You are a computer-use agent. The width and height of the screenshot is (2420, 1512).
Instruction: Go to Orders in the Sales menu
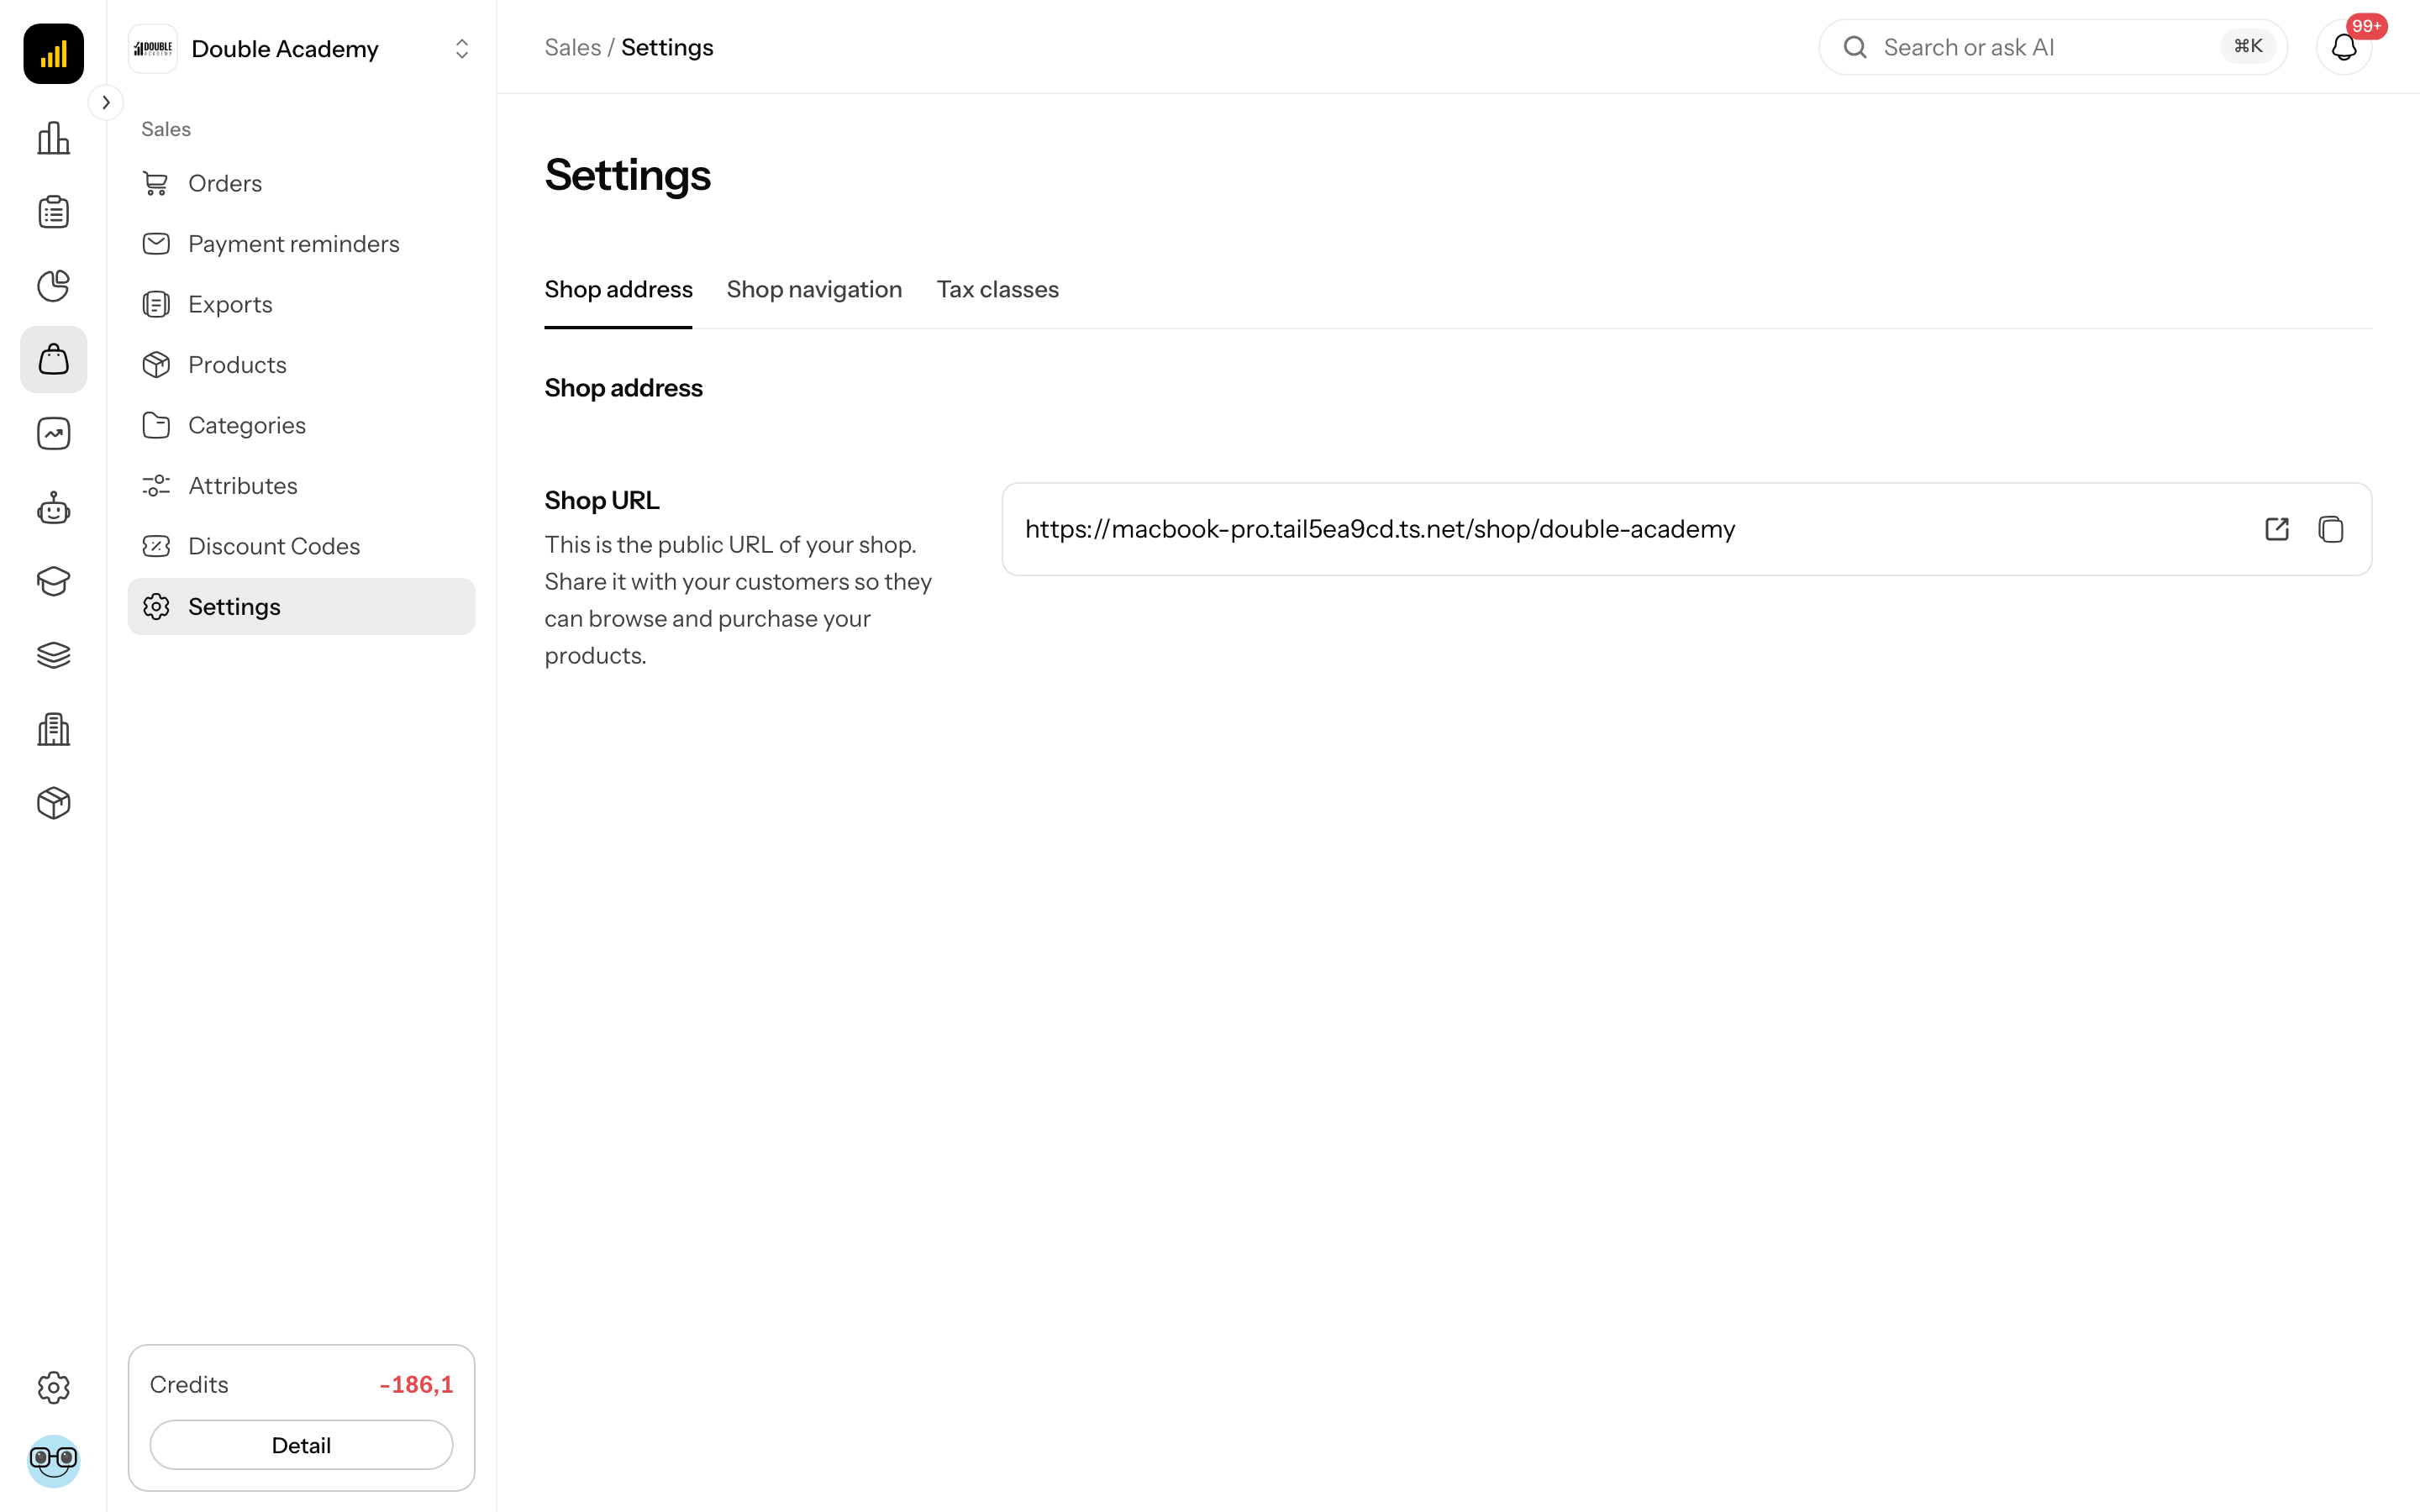tap(301, 183)
